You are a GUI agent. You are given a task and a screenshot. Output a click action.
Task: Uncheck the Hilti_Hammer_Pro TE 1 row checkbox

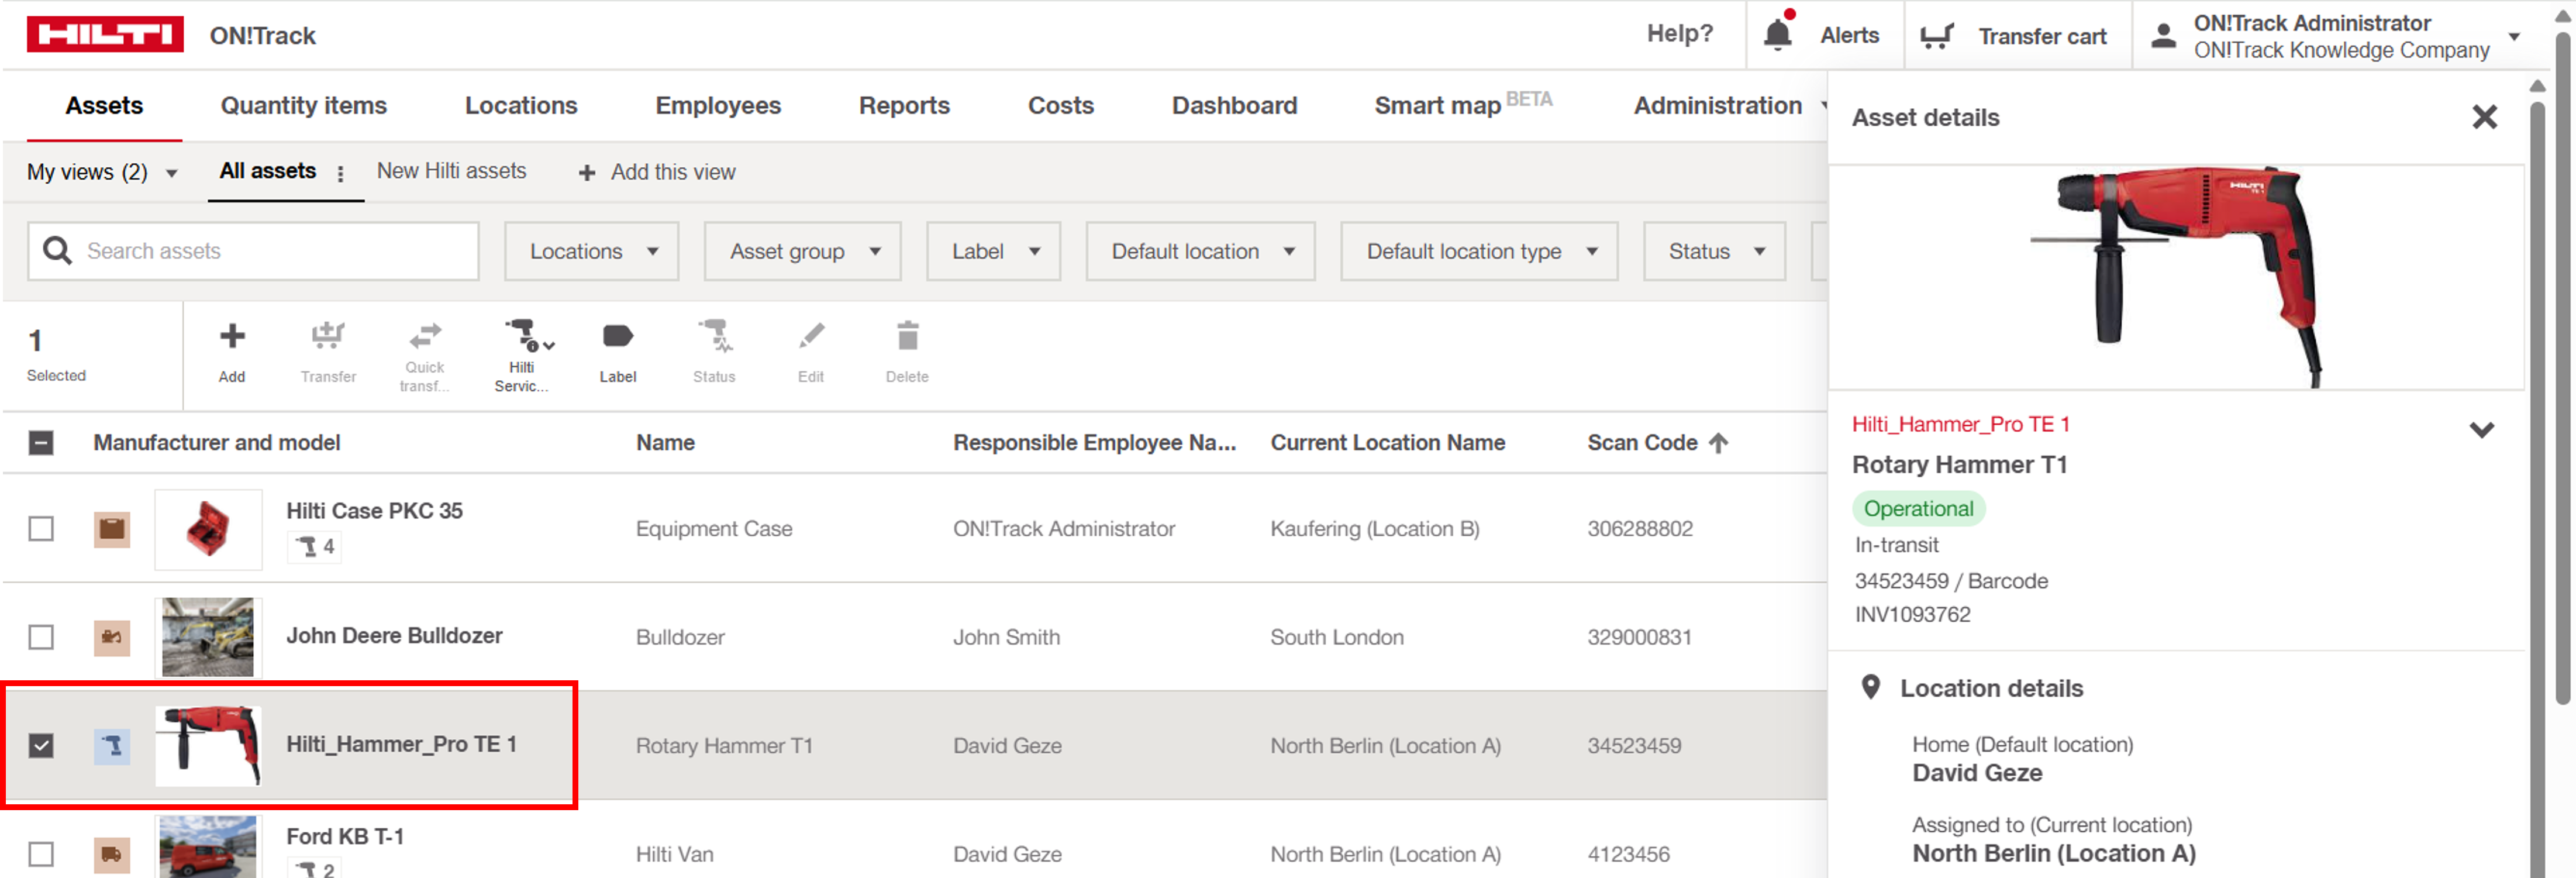[41, 746]
